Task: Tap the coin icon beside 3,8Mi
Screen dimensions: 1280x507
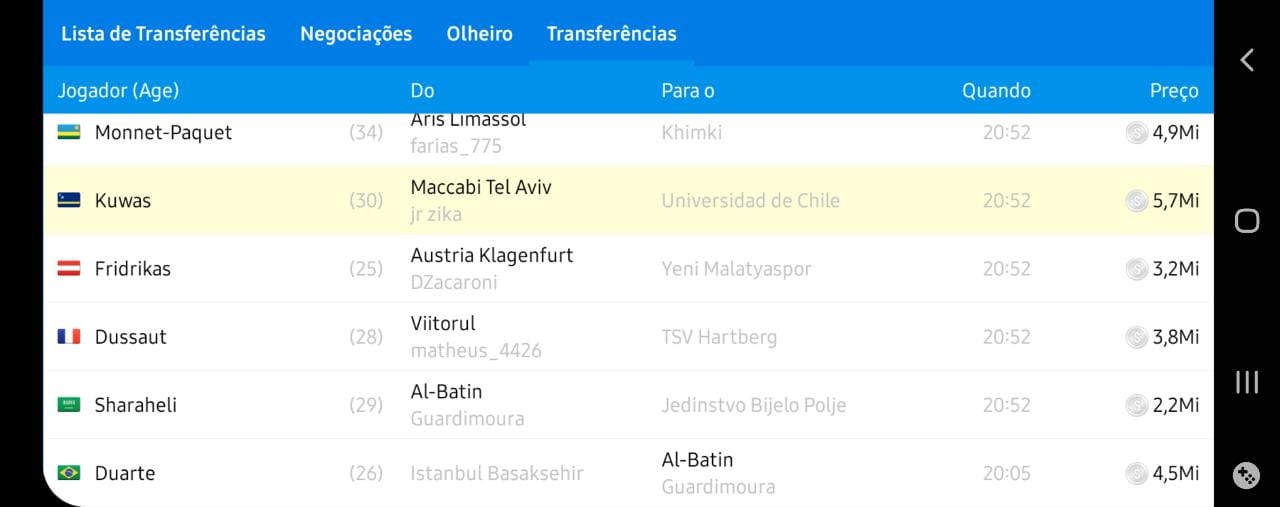Action: [x=1136, y=337]
